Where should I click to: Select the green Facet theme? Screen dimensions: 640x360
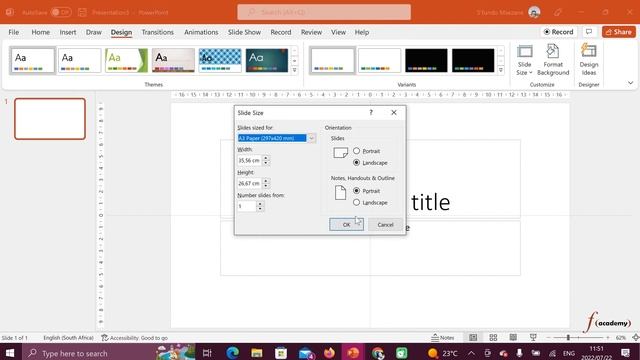point(126,60)
